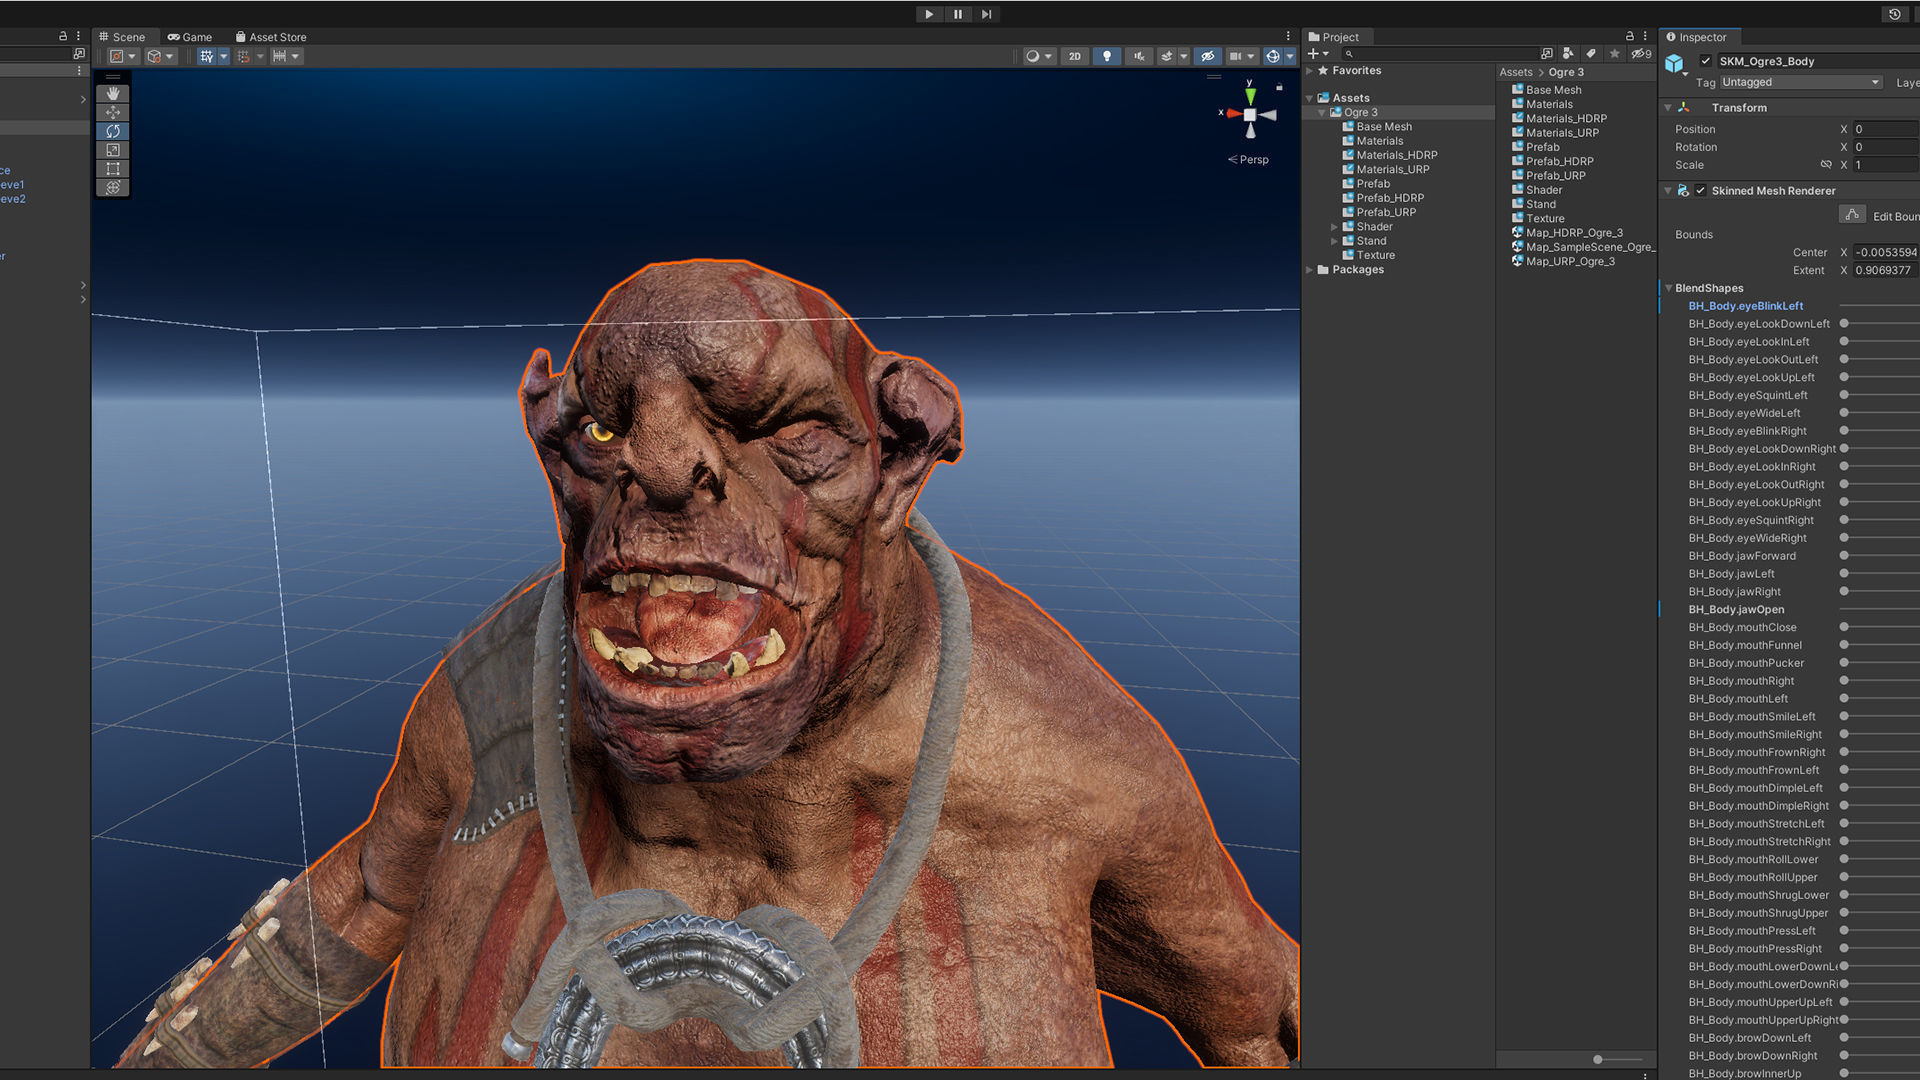This screenshot has height=1080, width=1920.
Task: Select the Move tool
Action: pos(113,113)
